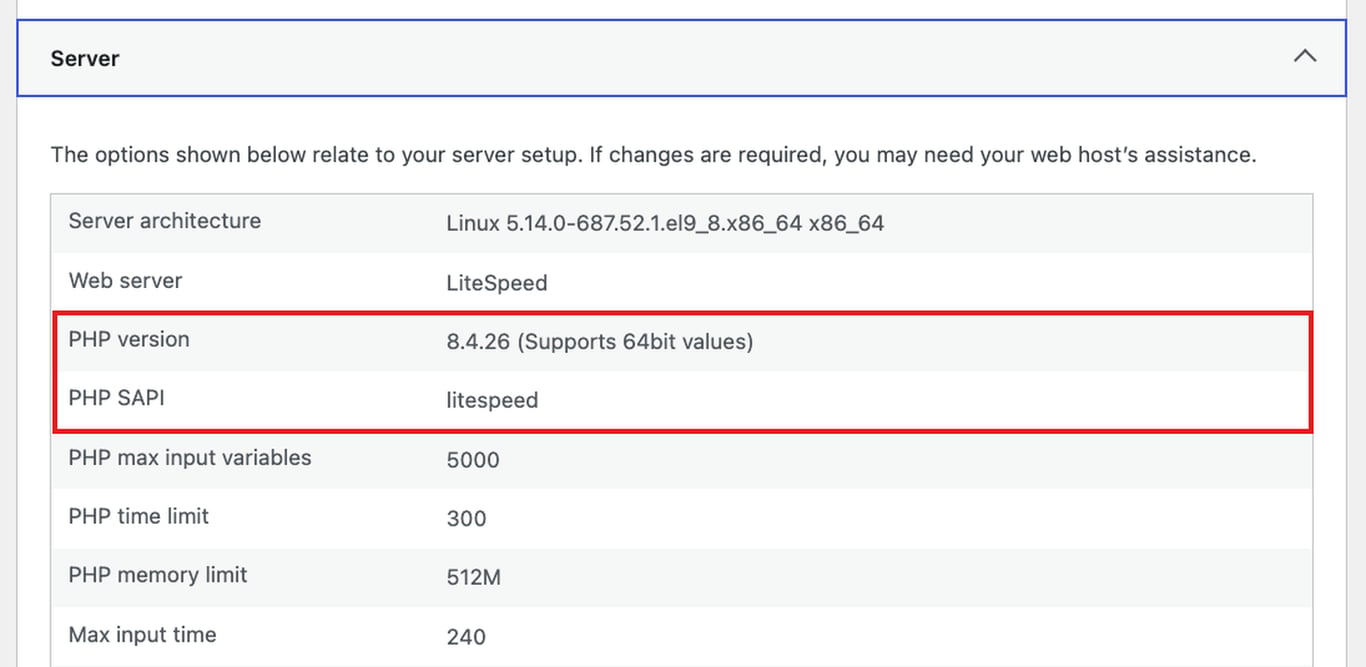Click the 'Web server' label

click(x=125, y=280)
